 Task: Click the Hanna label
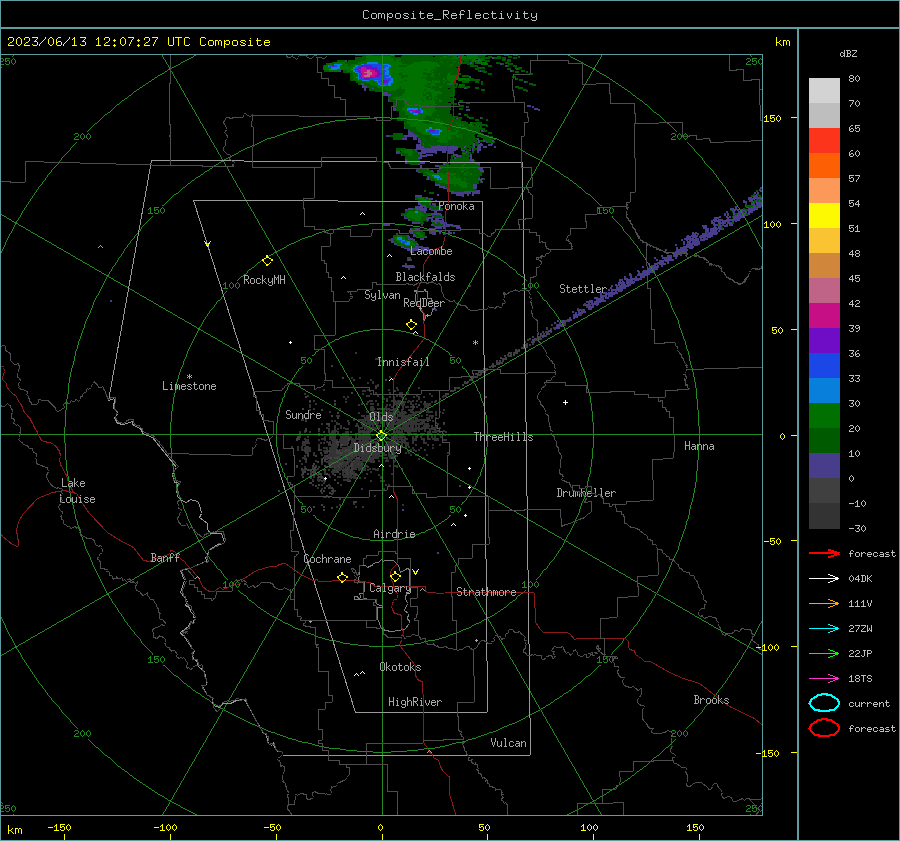tap(699, 446)
